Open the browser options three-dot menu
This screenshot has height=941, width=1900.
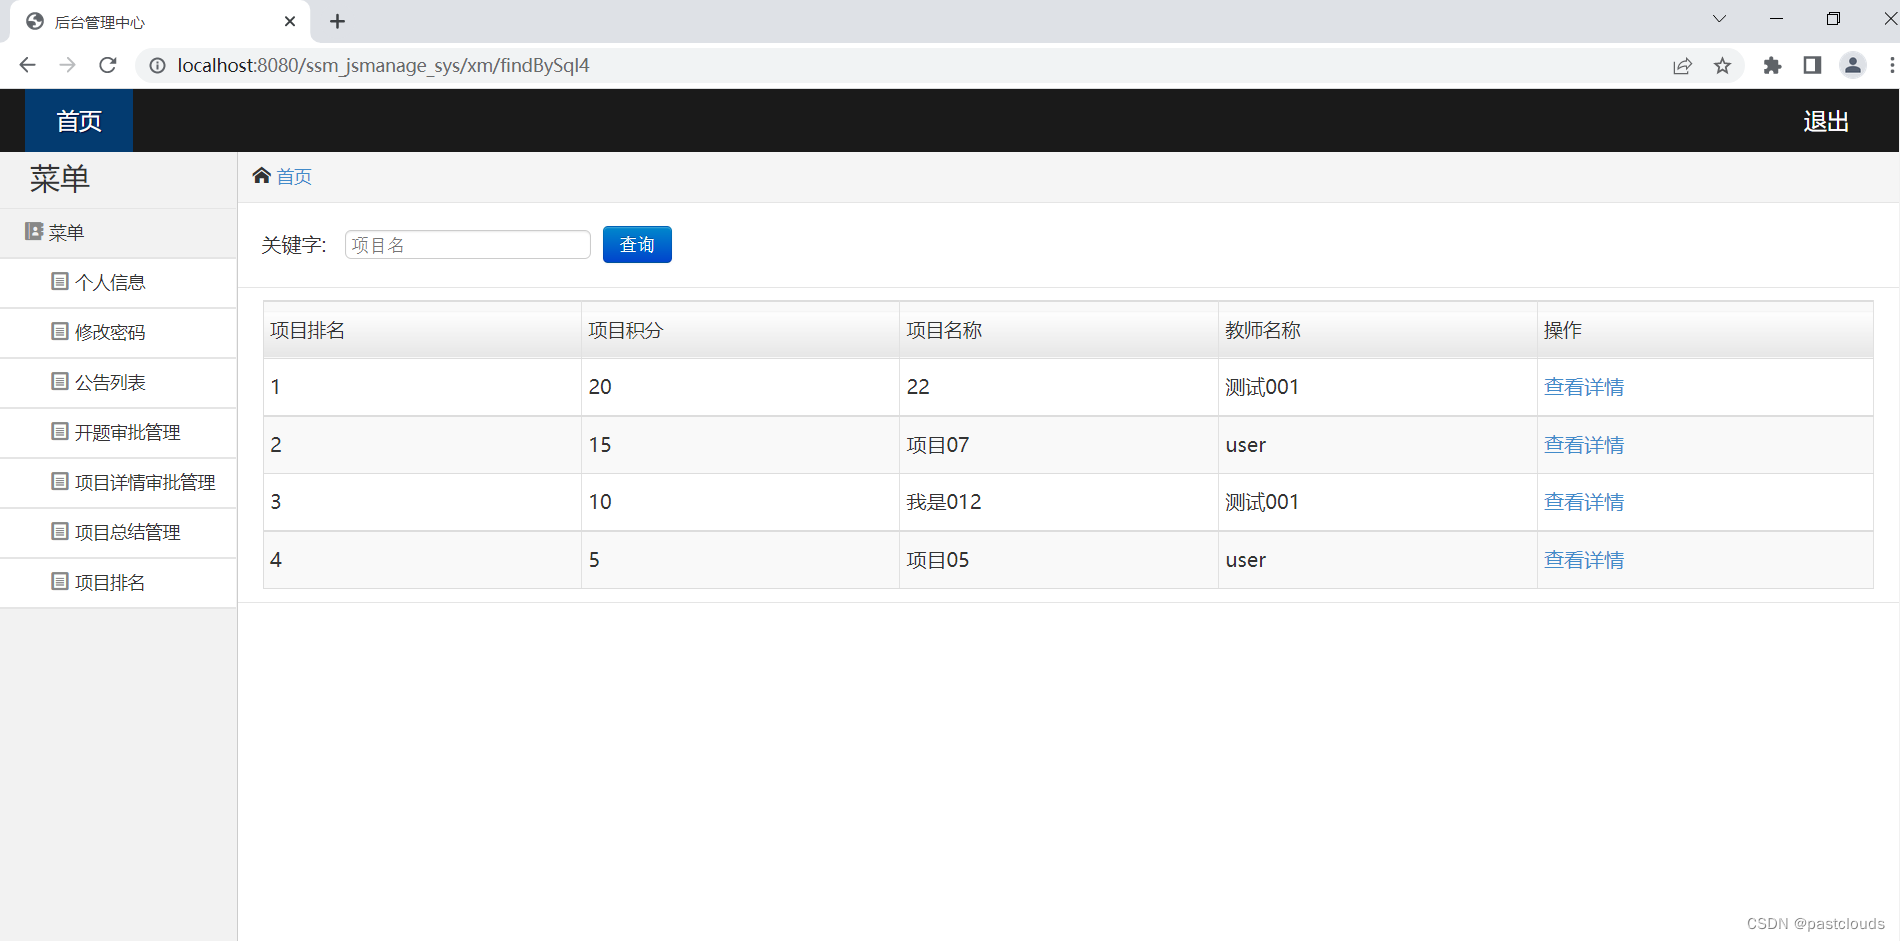1892,65
